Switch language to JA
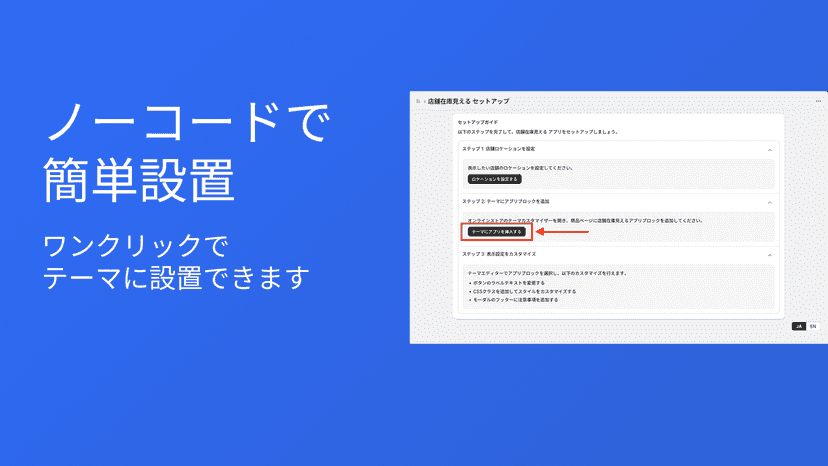 [x=798, y=327]
